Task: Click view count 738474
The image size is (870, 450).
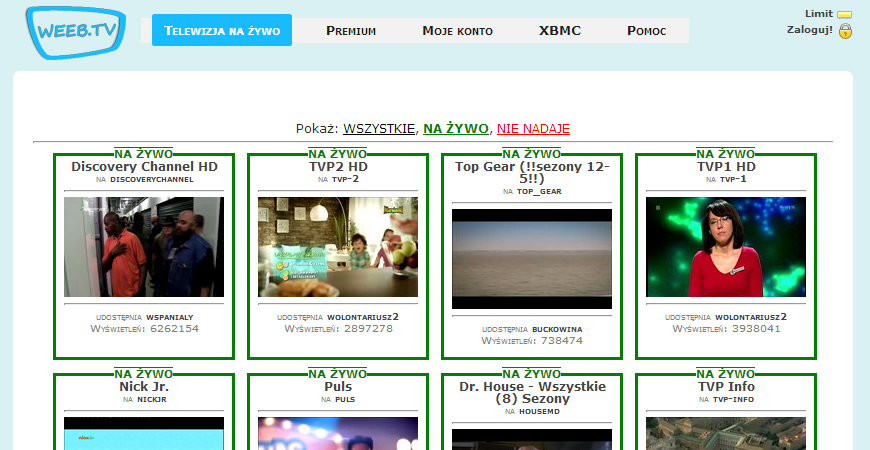Action: pos(562,341)
